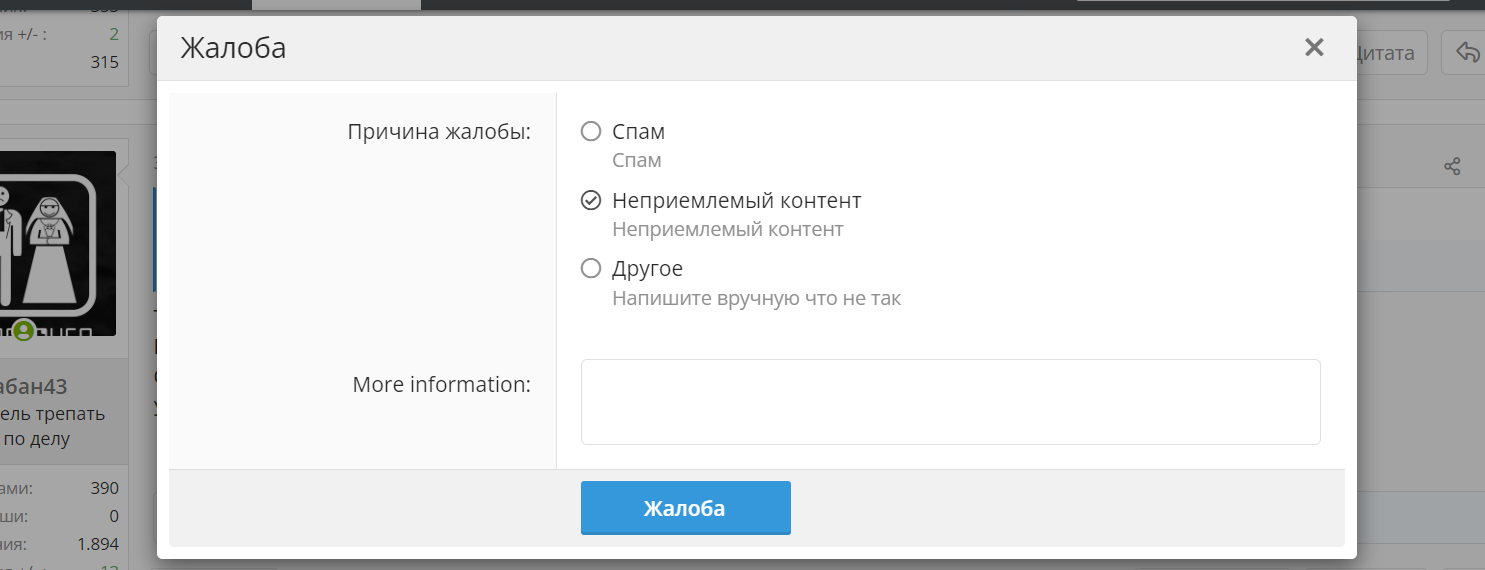Open the 390 messages count in sidebar
The width and height of the screenshot is (1485, 570).
105,488
